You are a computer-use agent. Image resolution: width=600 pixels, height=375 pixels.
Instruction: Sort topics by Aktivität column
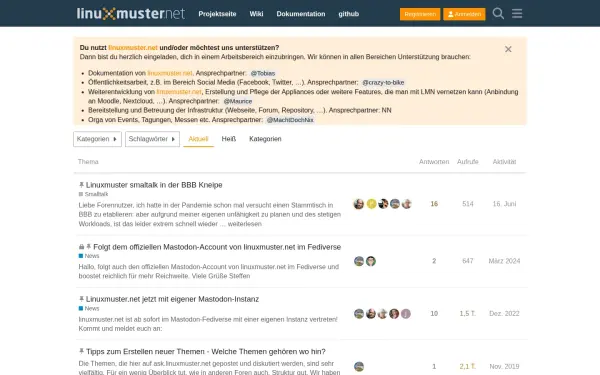point(504,162)
